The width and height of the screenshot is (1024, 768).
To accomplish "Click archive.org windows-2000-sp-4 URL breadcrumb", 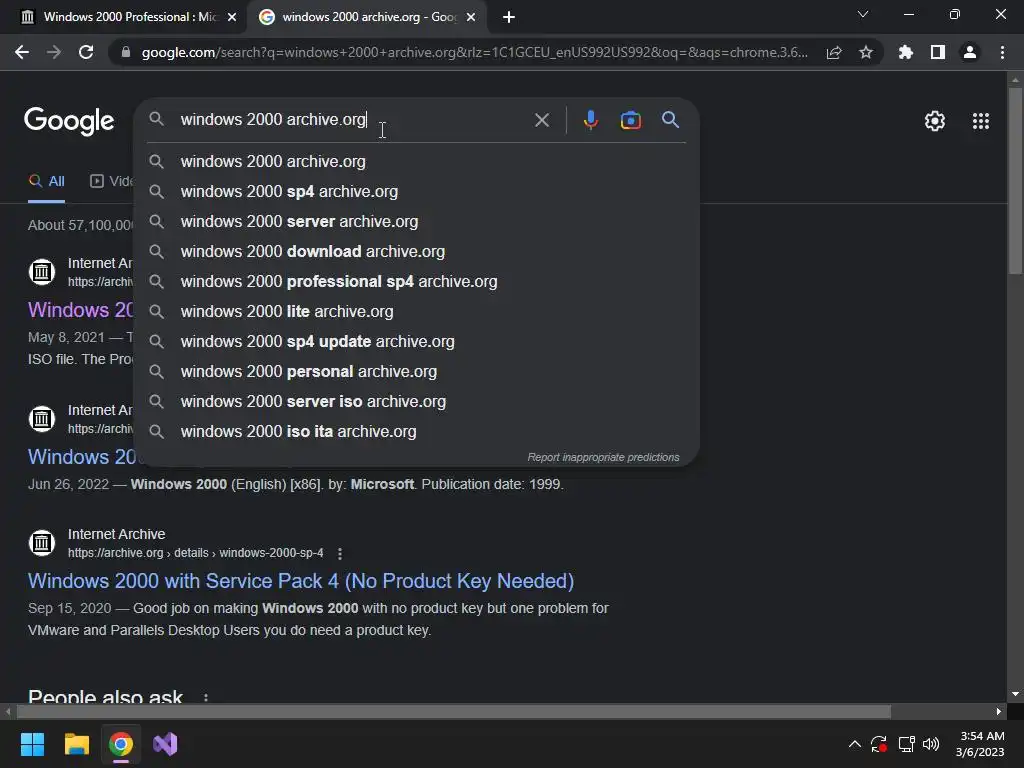I will (x=195, y=552).
